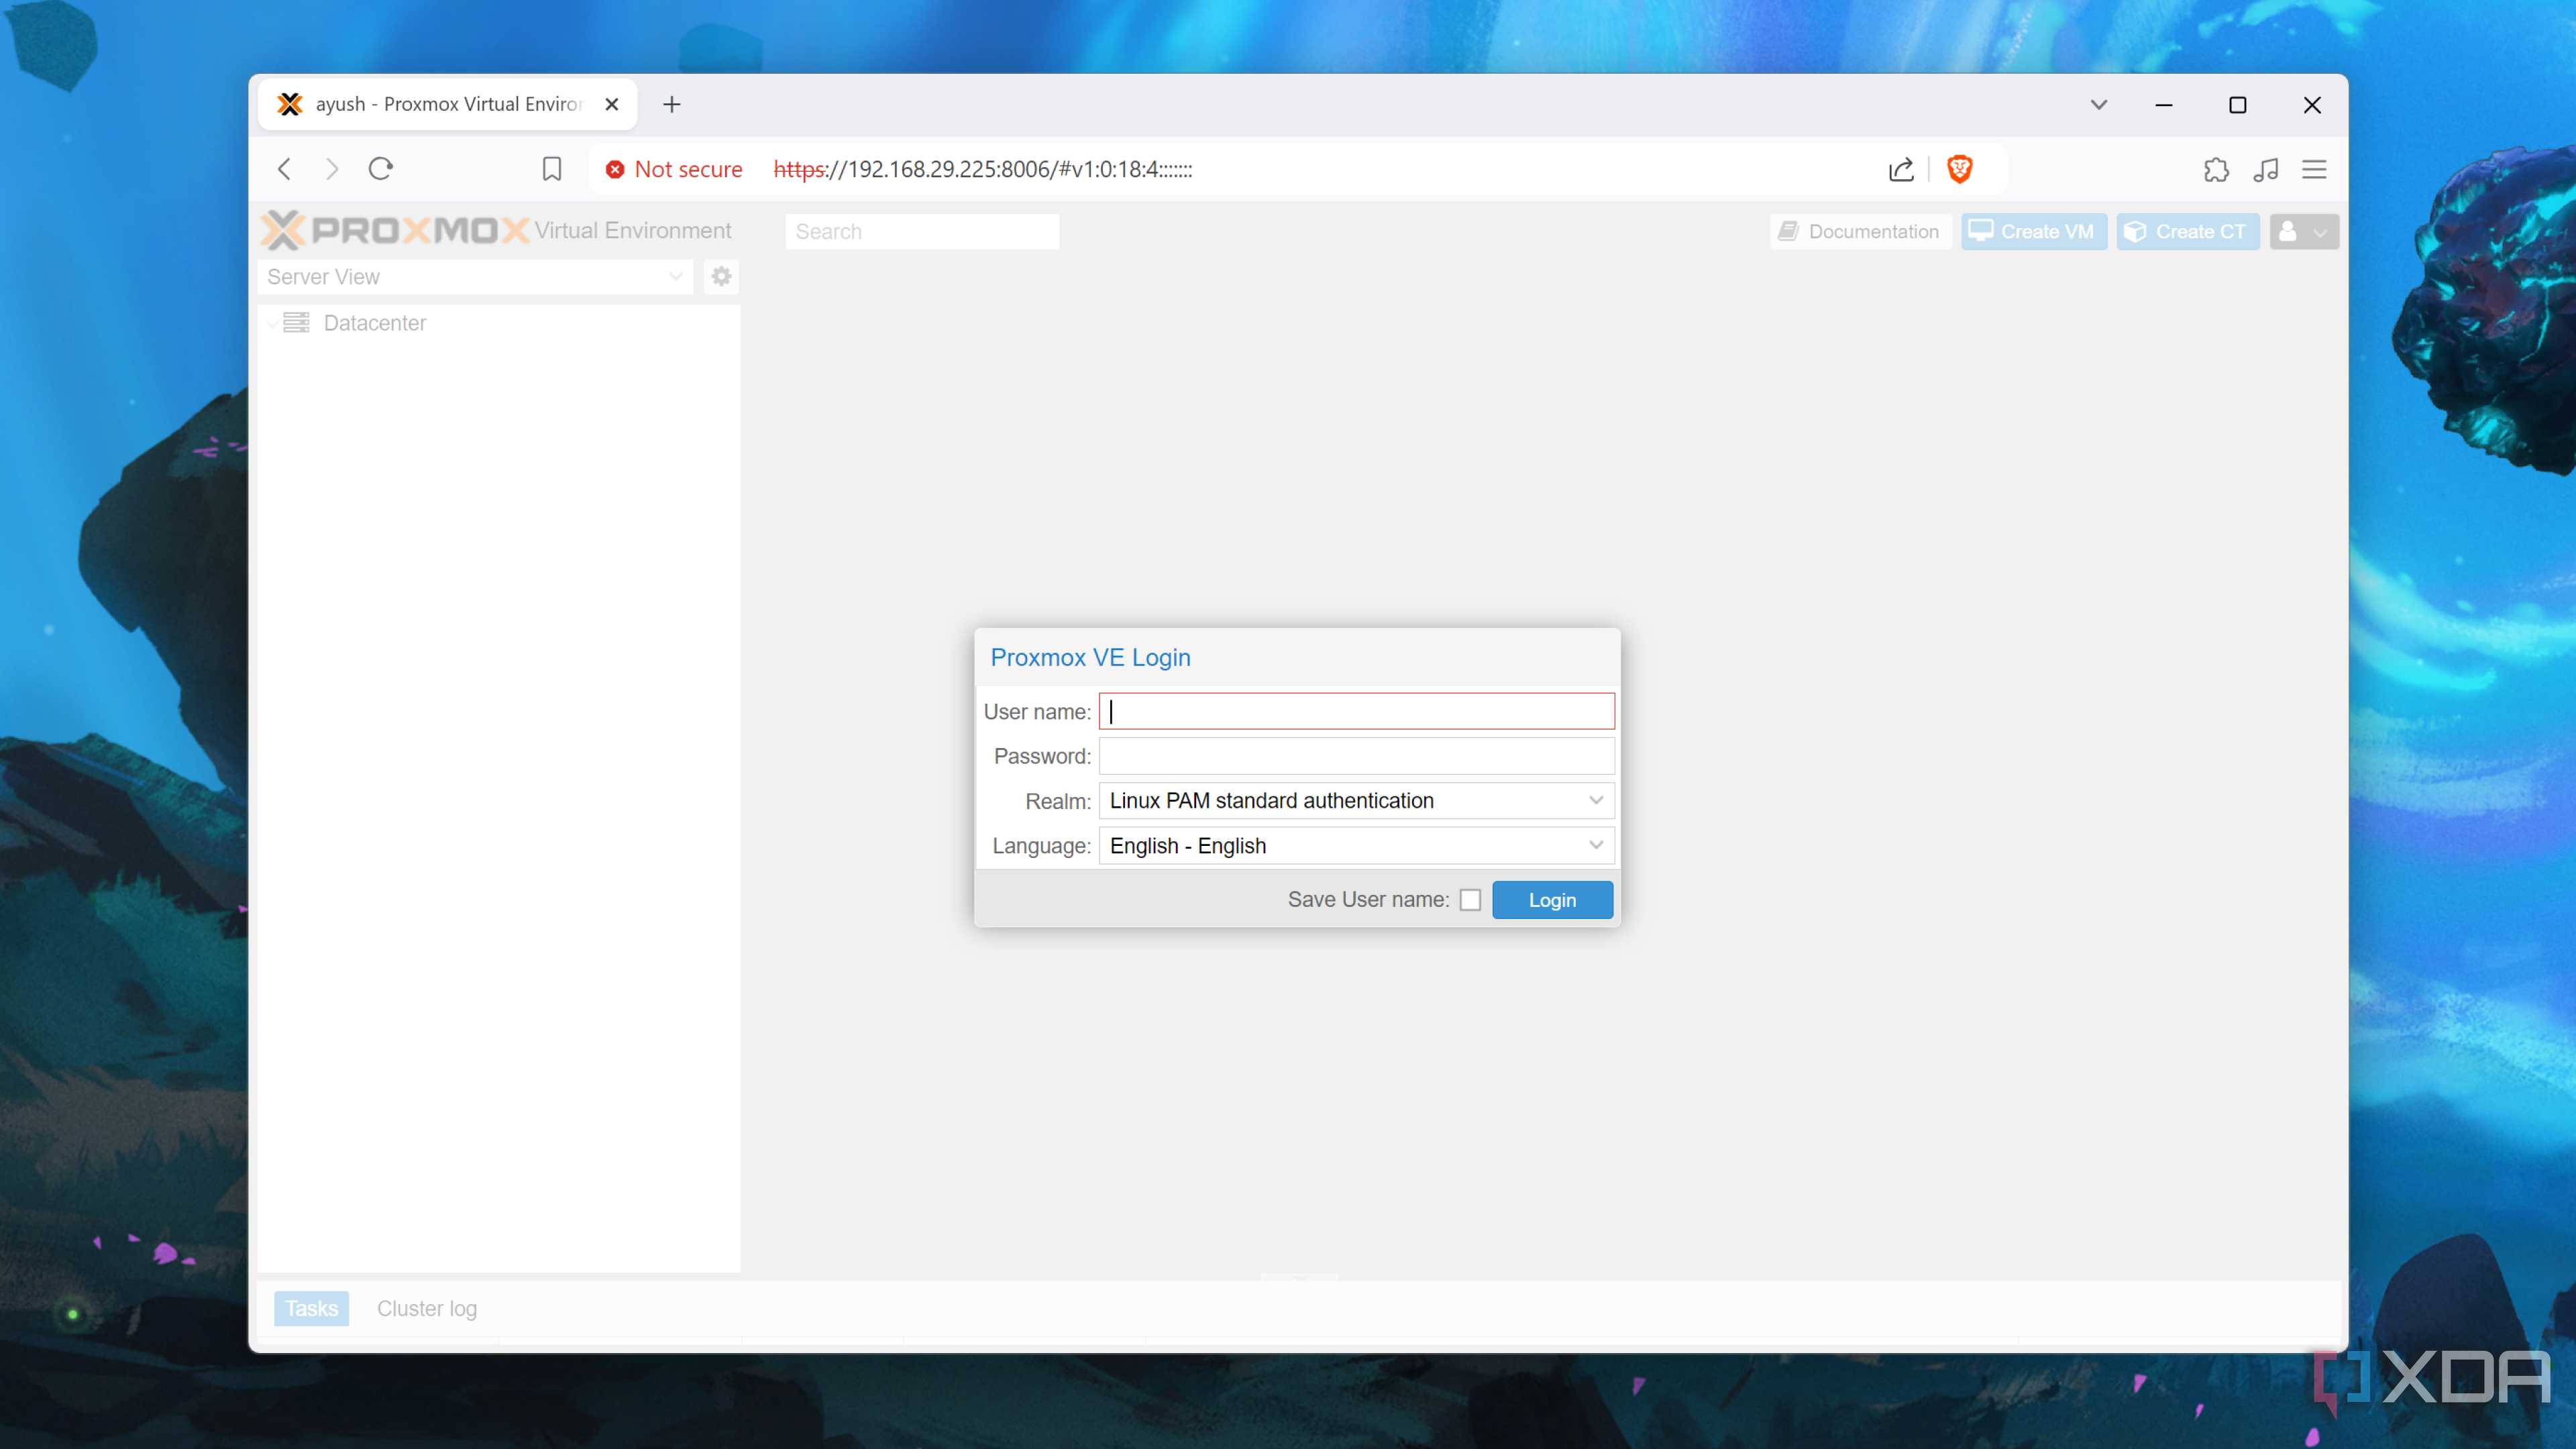The height and width of the screenshot is (1449, 2576).
Task: Bookmark this page with the bookmark icon
Action: click(551, 169)
